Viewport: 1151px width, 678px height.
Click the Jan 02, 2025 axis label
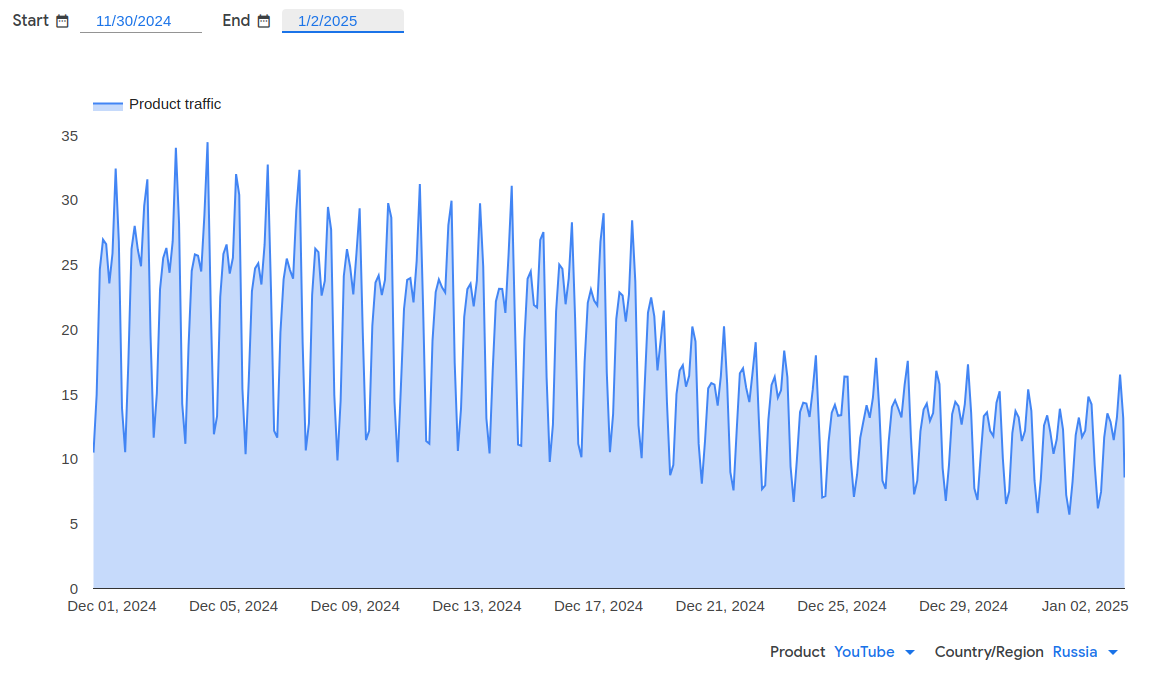pos(1085,606)
